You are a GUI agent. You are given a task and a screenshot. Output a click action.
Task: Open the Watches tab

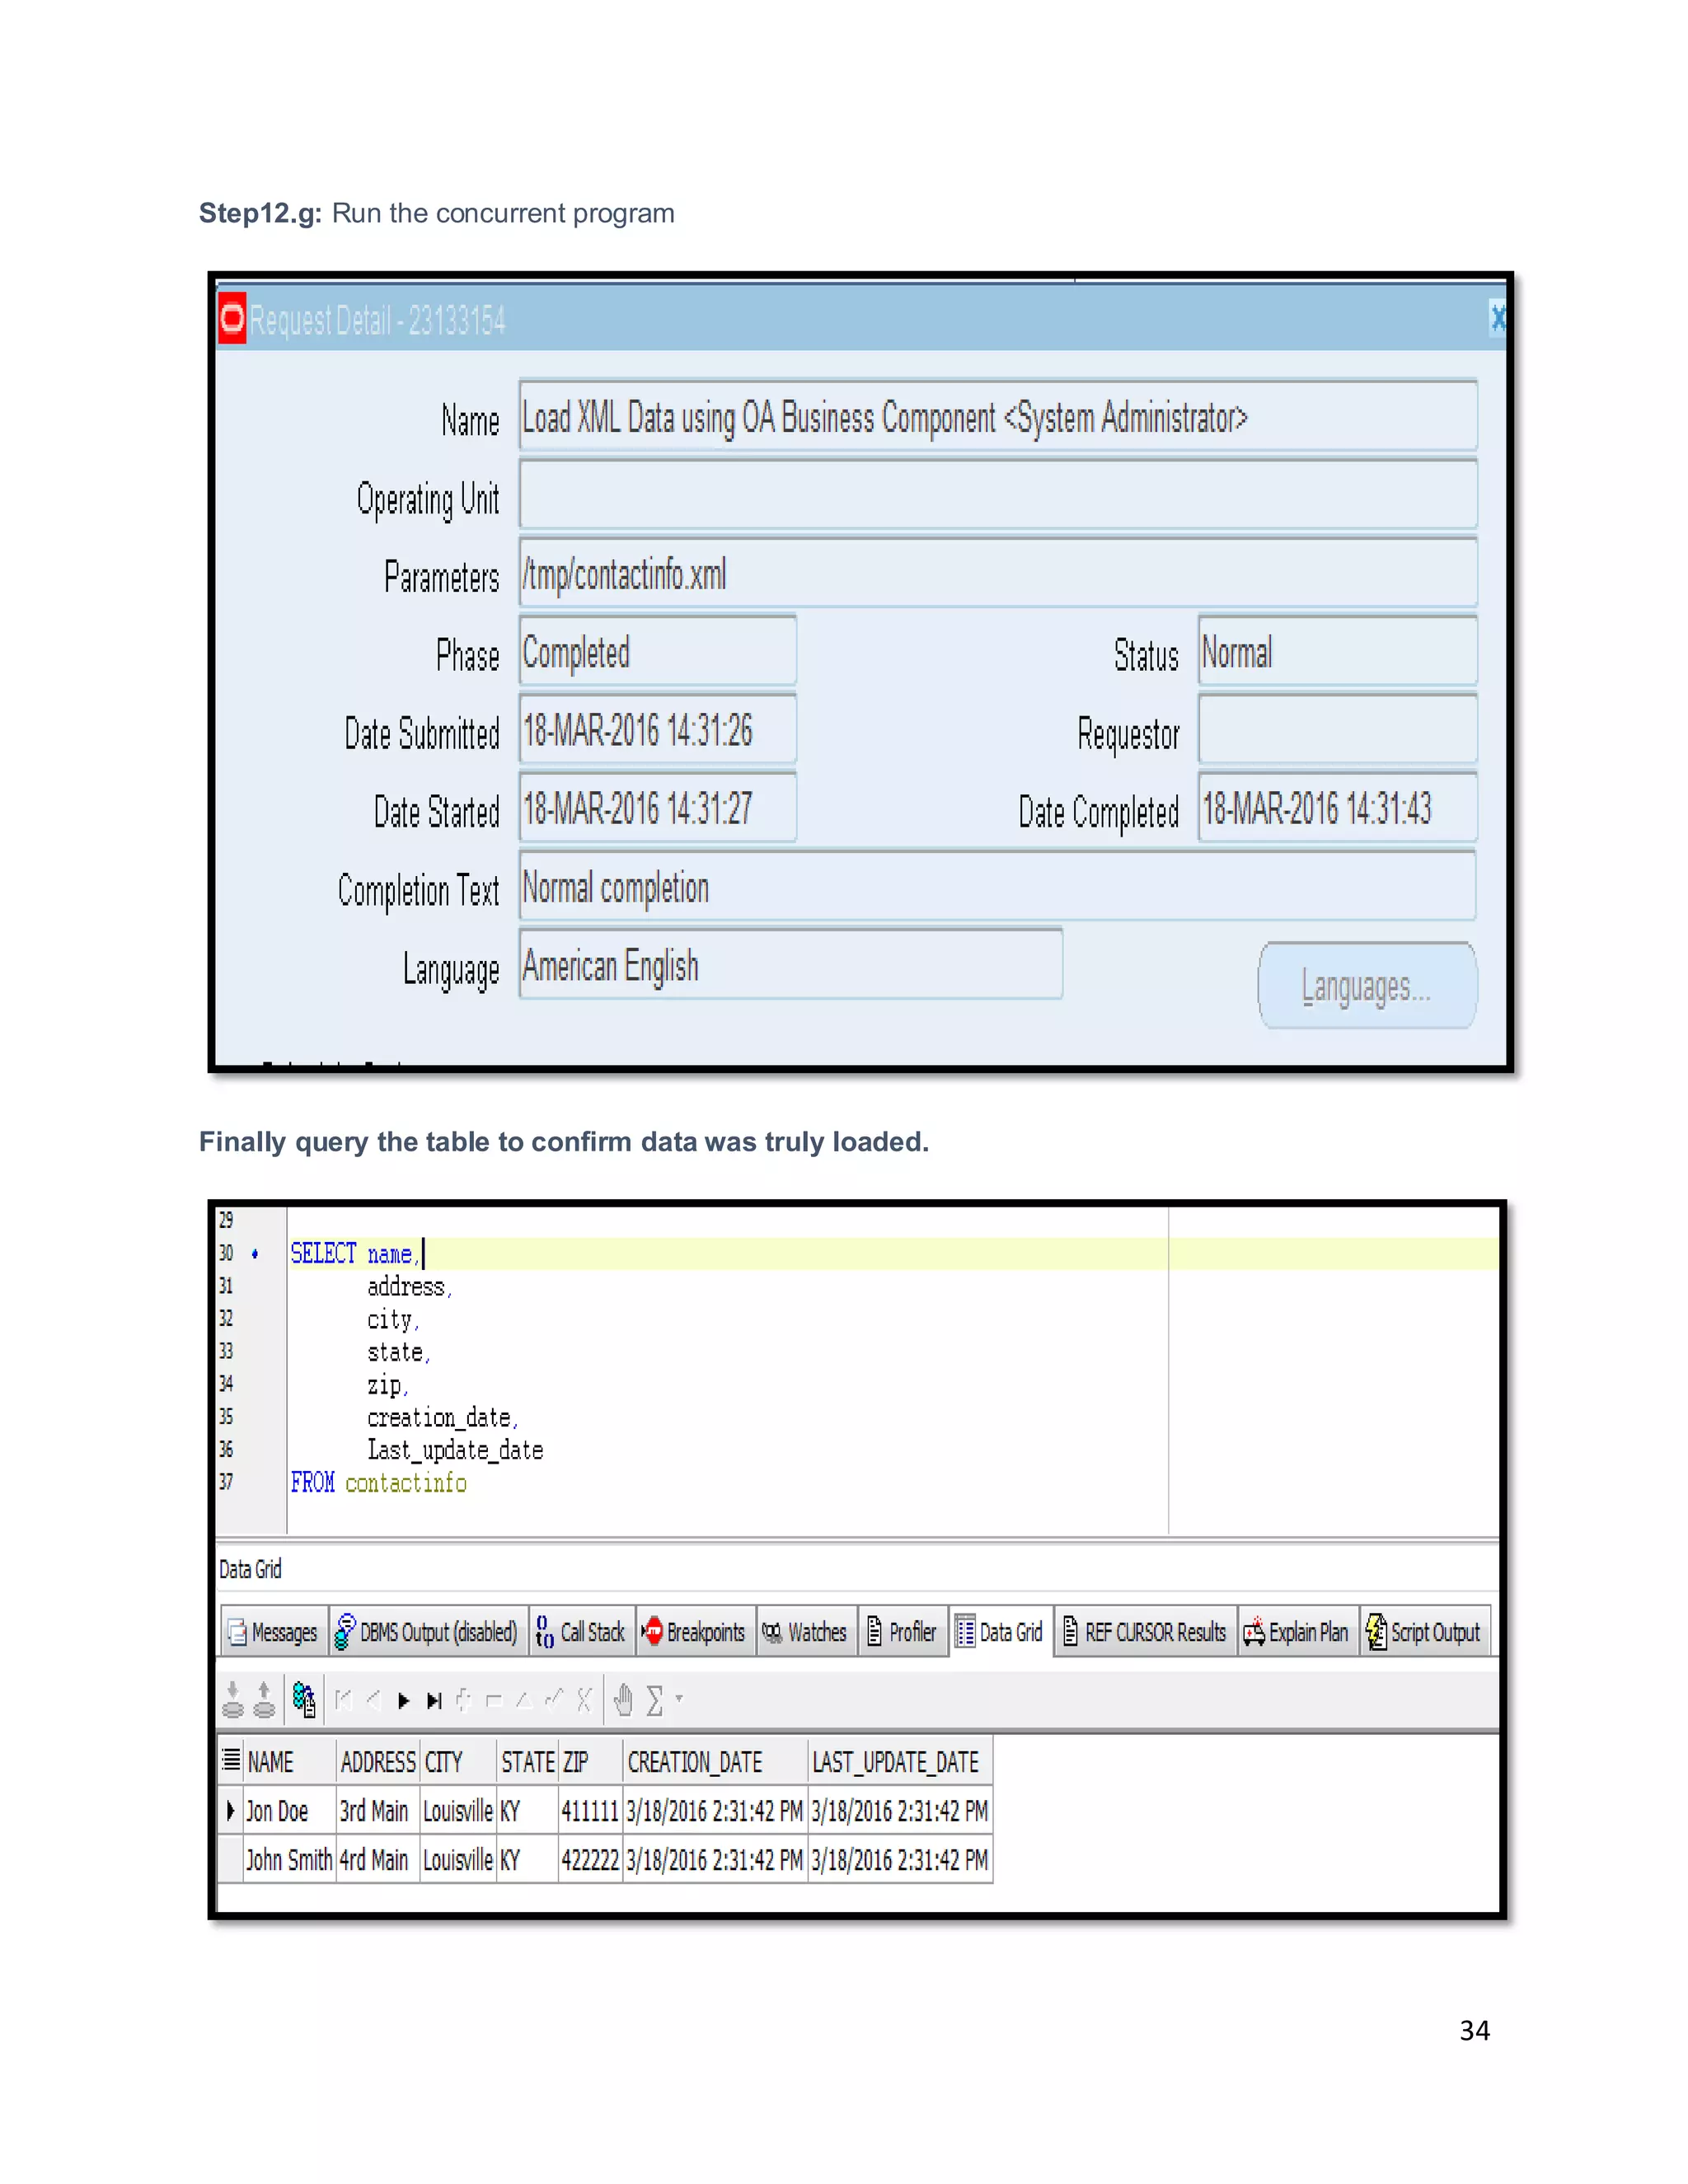(806, 1632)
